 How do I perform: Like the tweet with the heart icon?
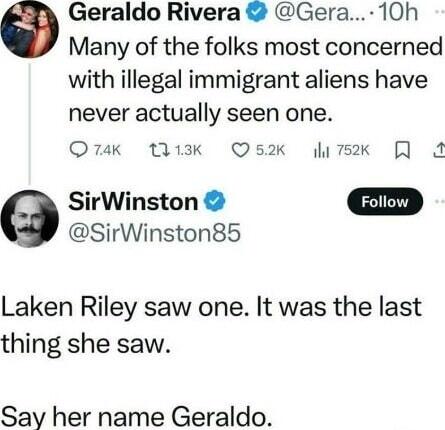click(x=240, y=150)
